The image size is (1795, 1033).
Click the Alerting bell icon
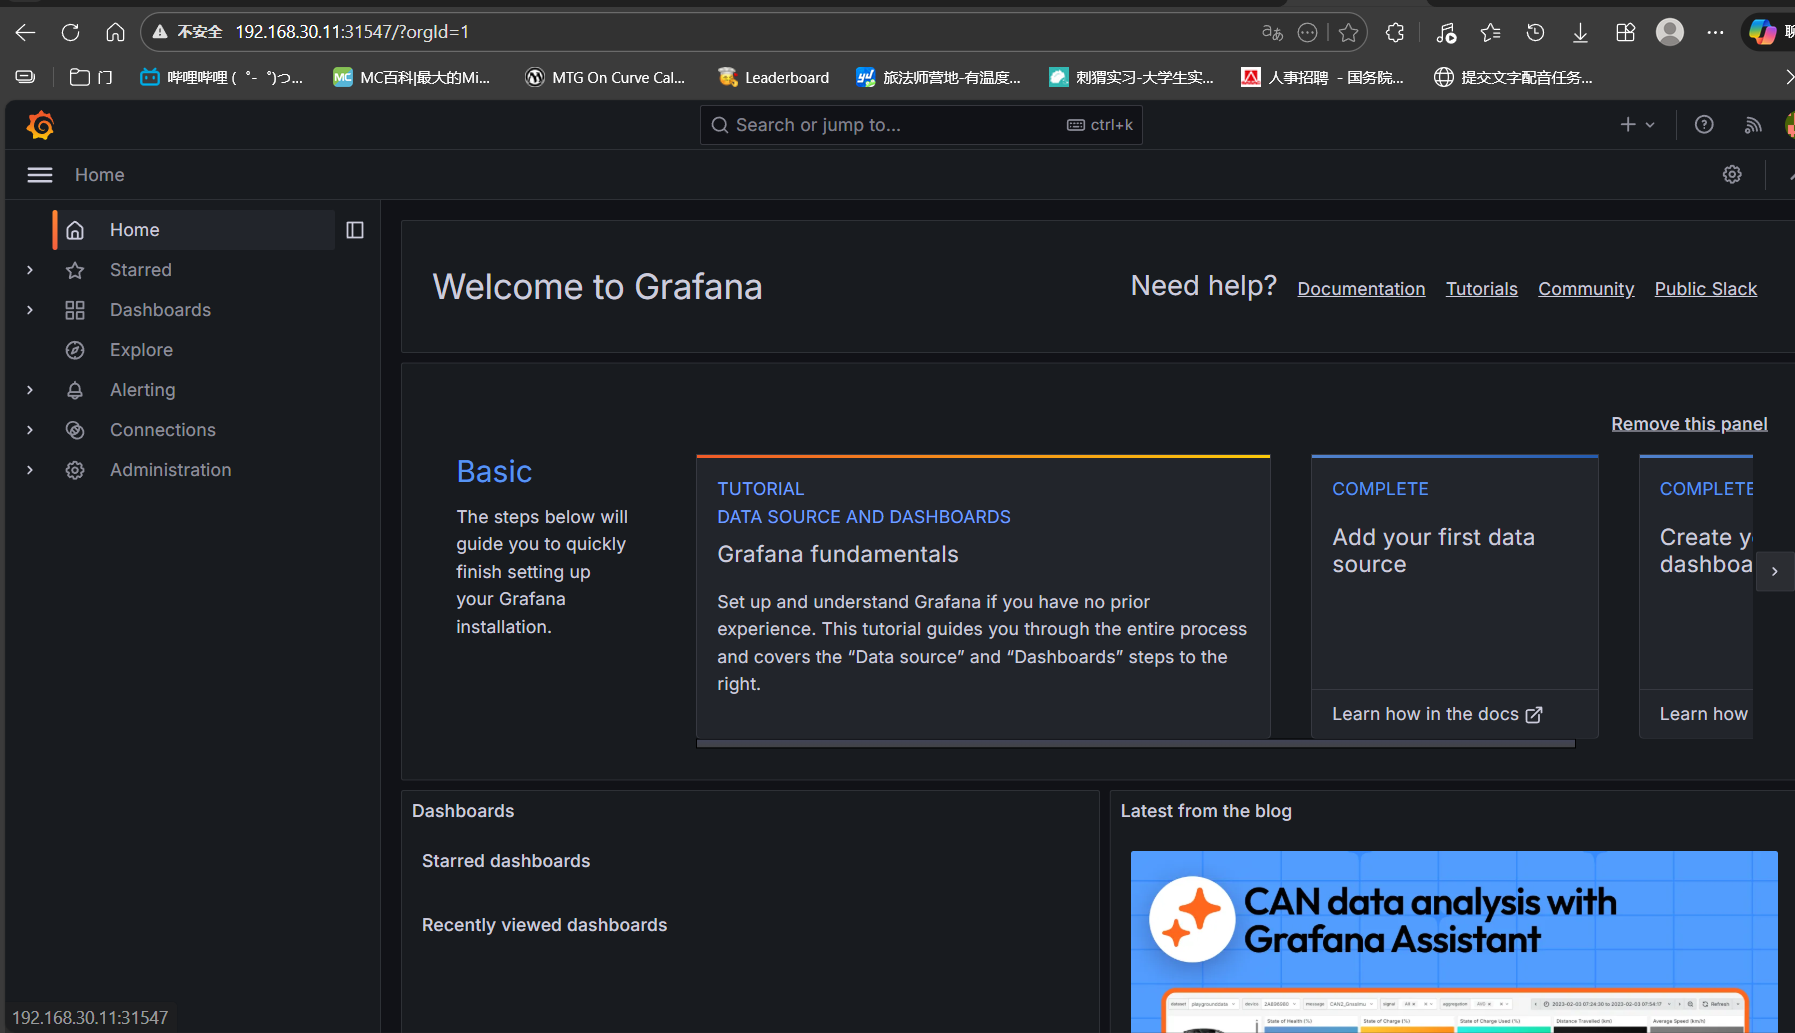pyautogui.click(x=75, y=390)
